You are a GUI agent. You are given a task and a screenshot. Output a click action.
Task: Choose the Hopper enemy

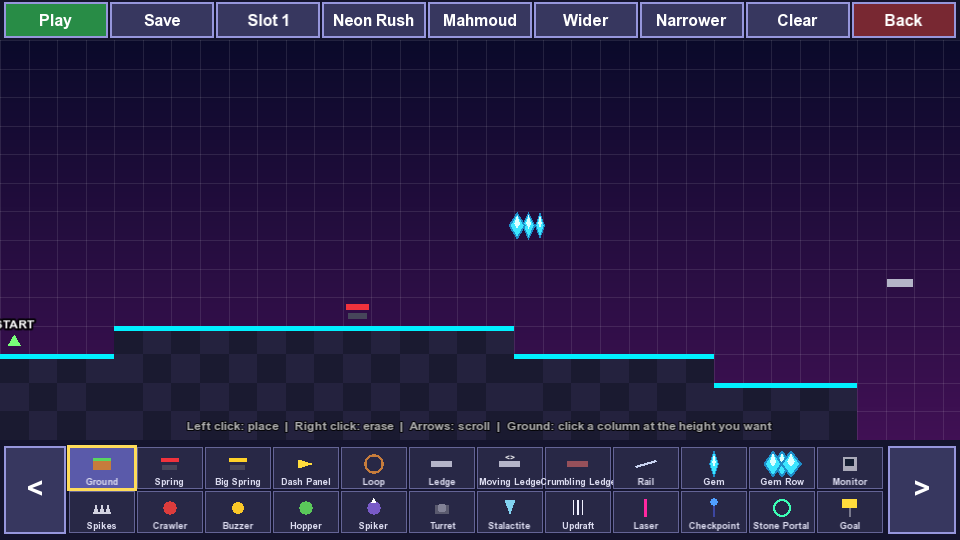pyautogui.click(x=306, y=512)
